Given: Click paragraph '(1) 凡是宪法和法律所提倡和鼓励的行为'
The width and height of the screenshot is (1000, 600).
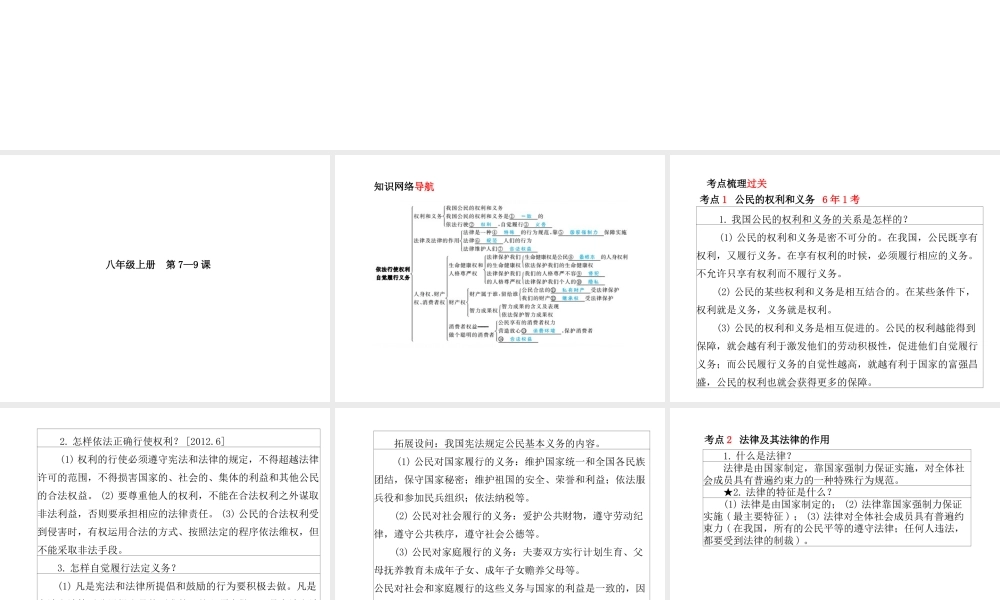Looking at the screenshot, I should click(x=179, y=590).
